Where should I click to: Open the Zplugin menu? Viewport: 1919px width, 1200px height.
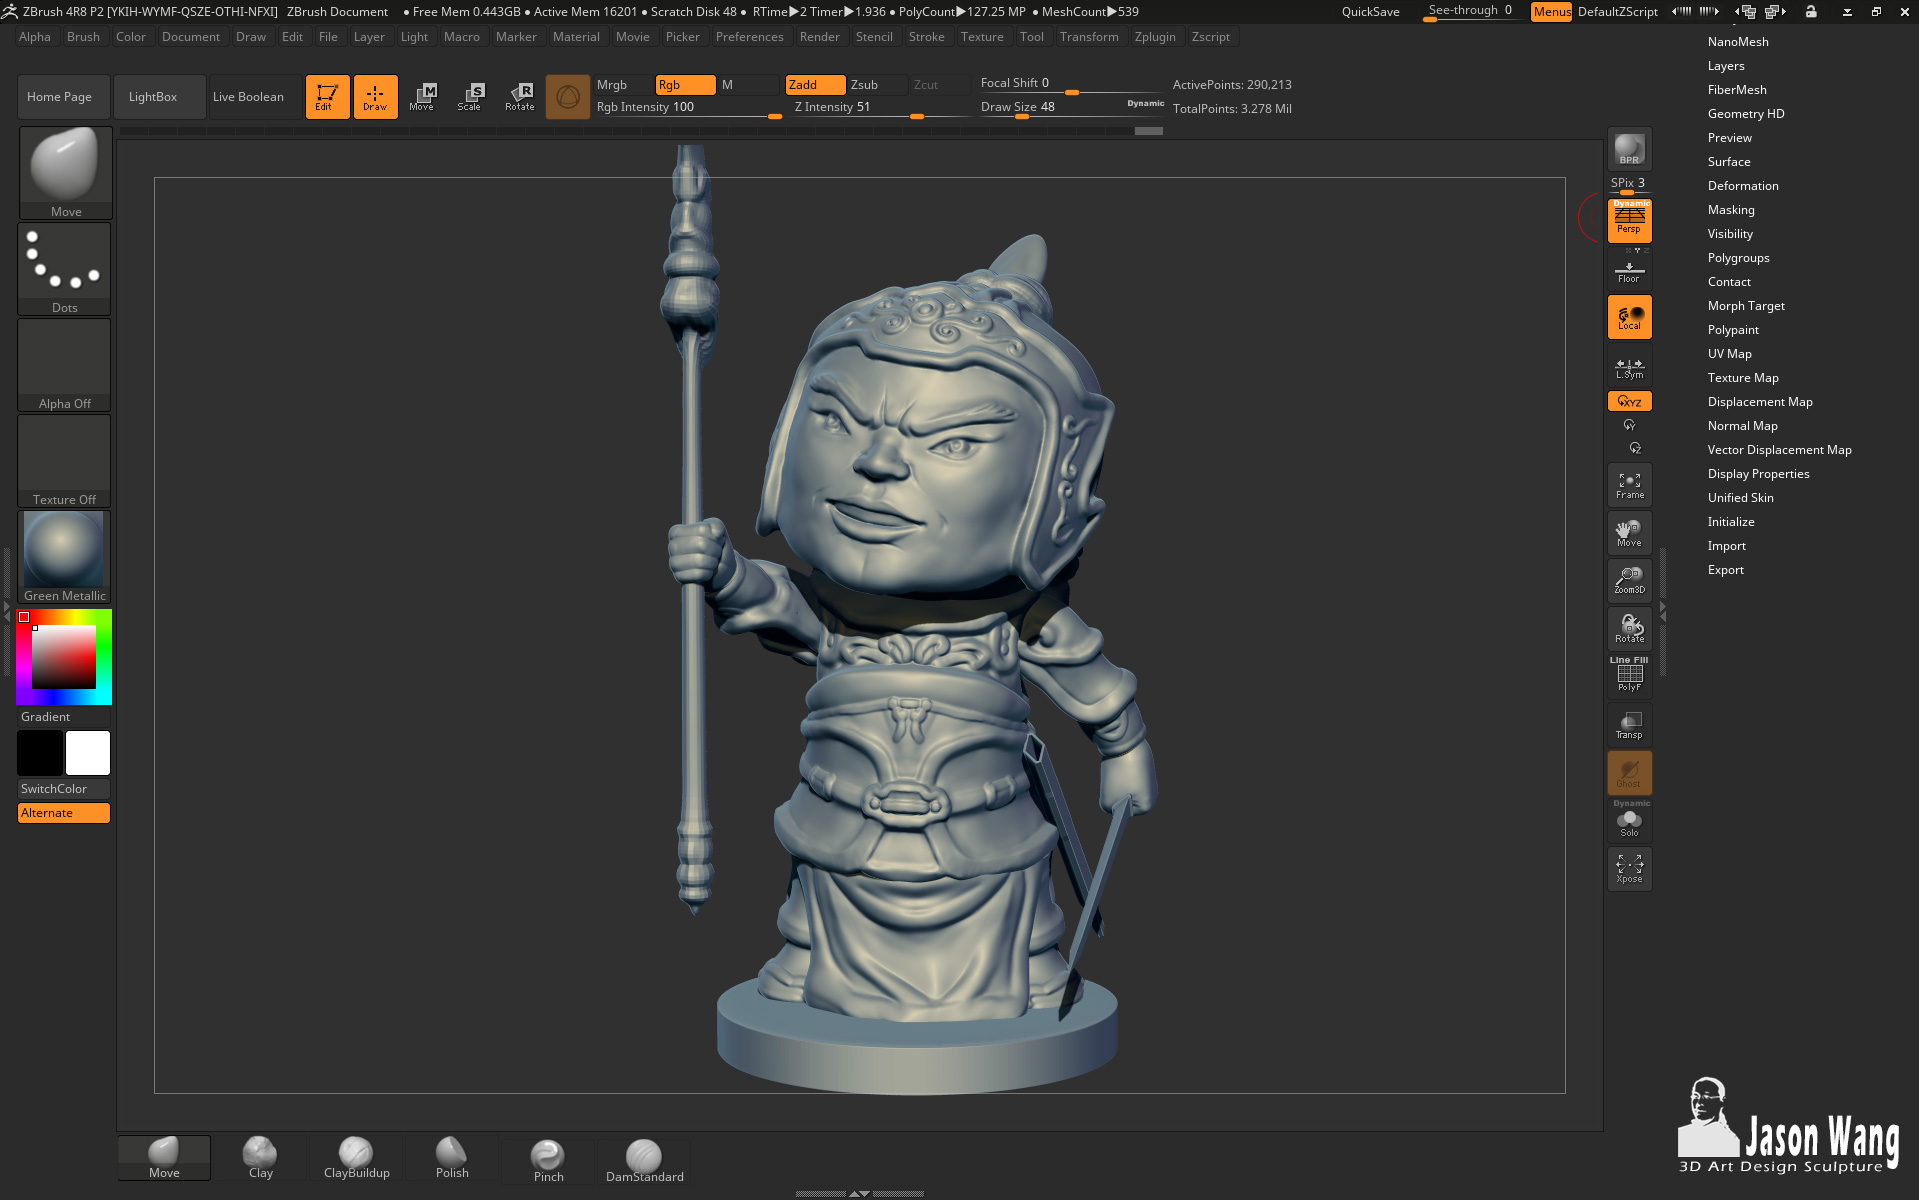coord(1154,37)
